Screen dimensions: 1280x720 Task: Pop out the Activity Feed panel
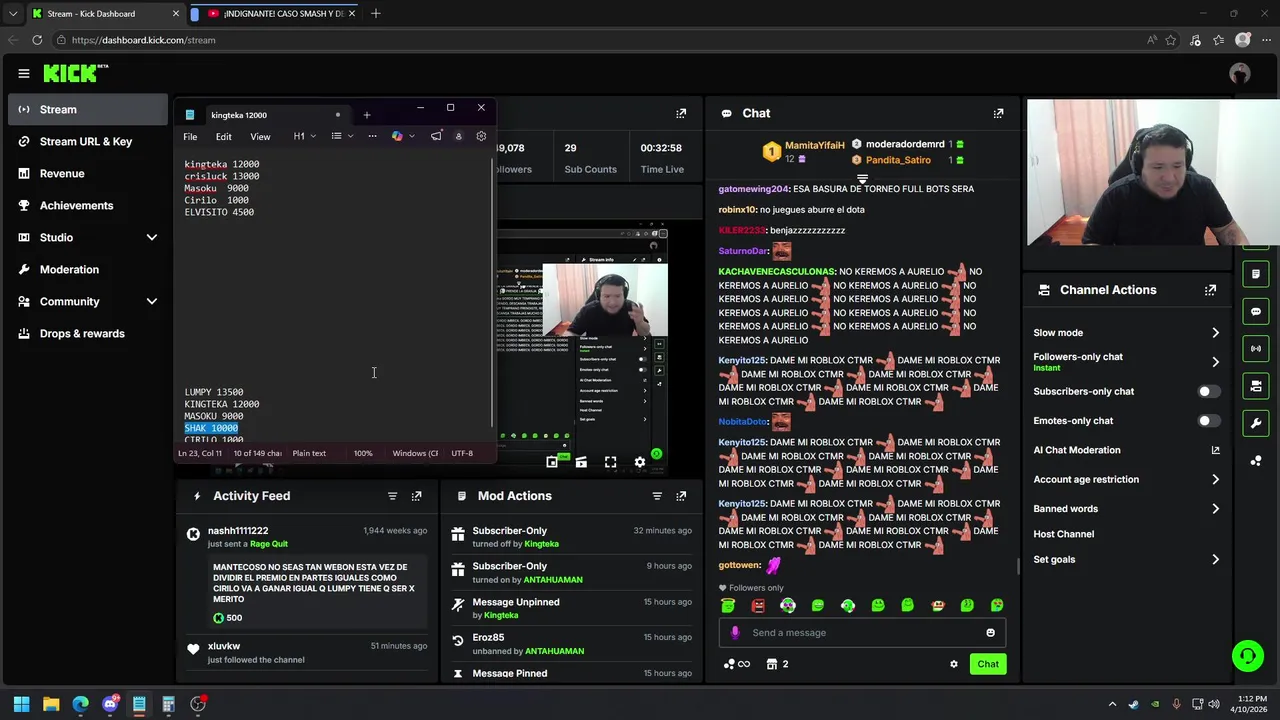point(416,496)
